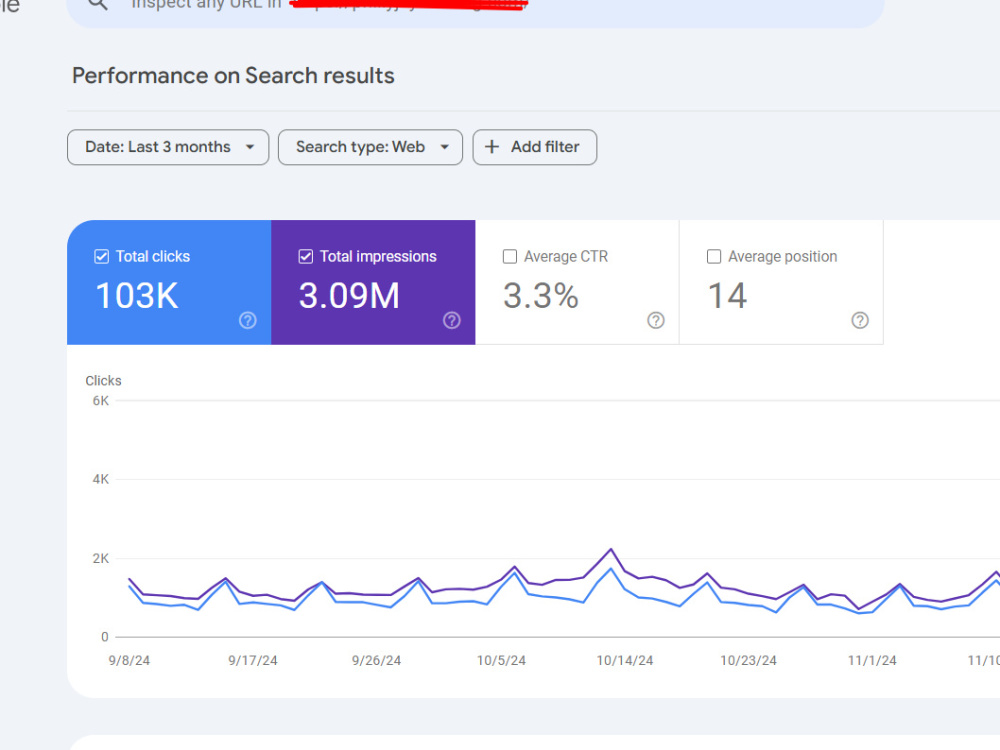Click the 11/1/24 date axis label
The image size is (1000, 750).
[872, 661]
